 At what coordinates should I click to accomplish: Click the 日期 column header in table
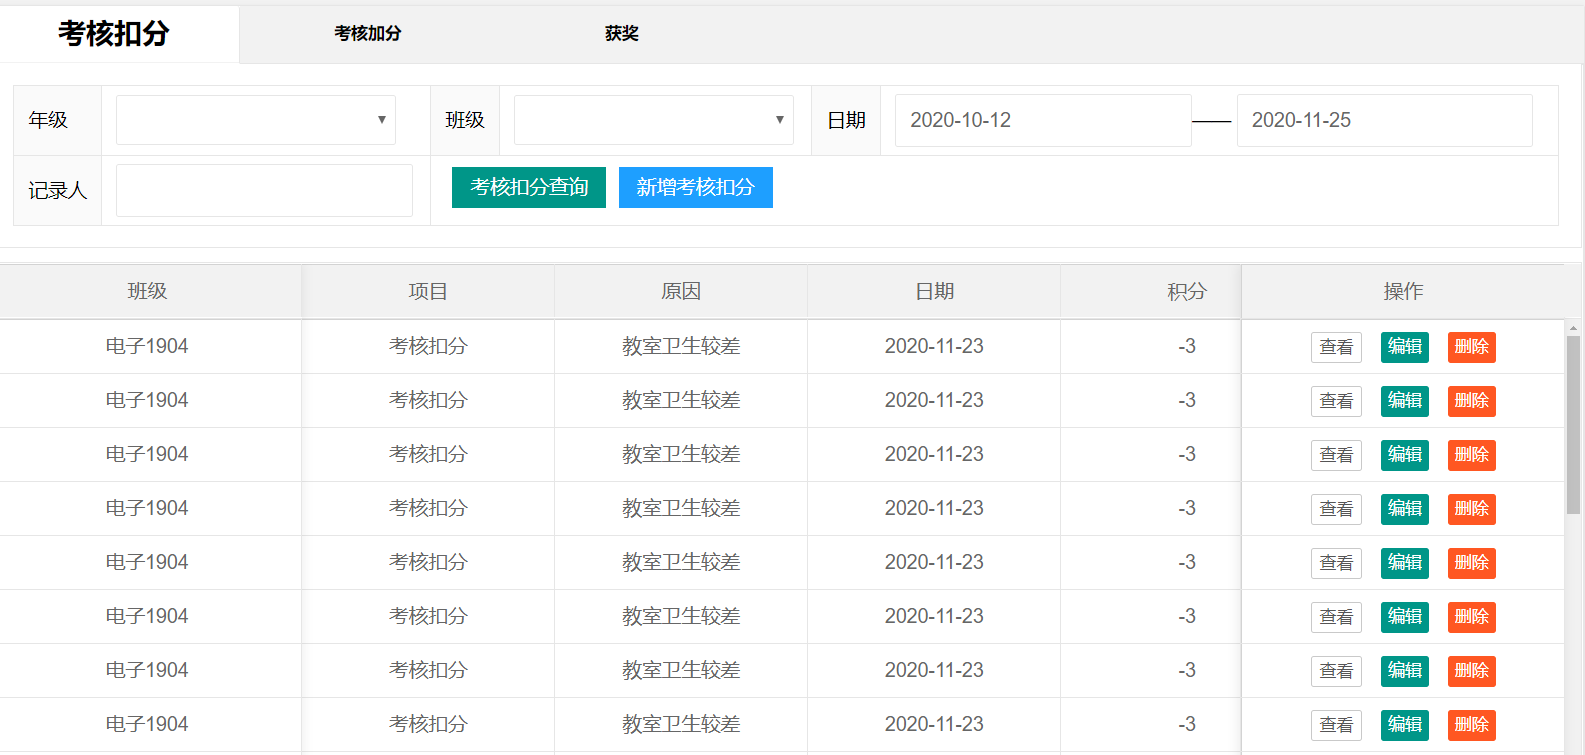(x=934, y=291)
